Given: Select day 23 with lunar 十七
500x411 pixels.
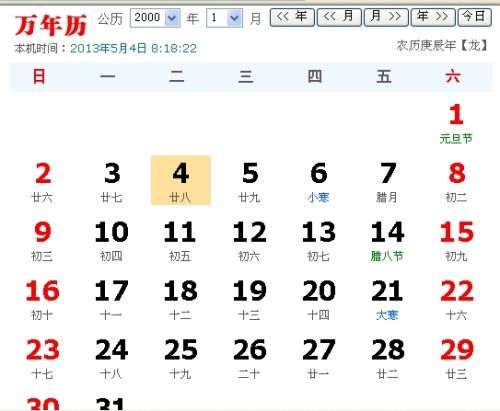Looking at the screenshot, I should pyautogui.click(x=42, y=359).
